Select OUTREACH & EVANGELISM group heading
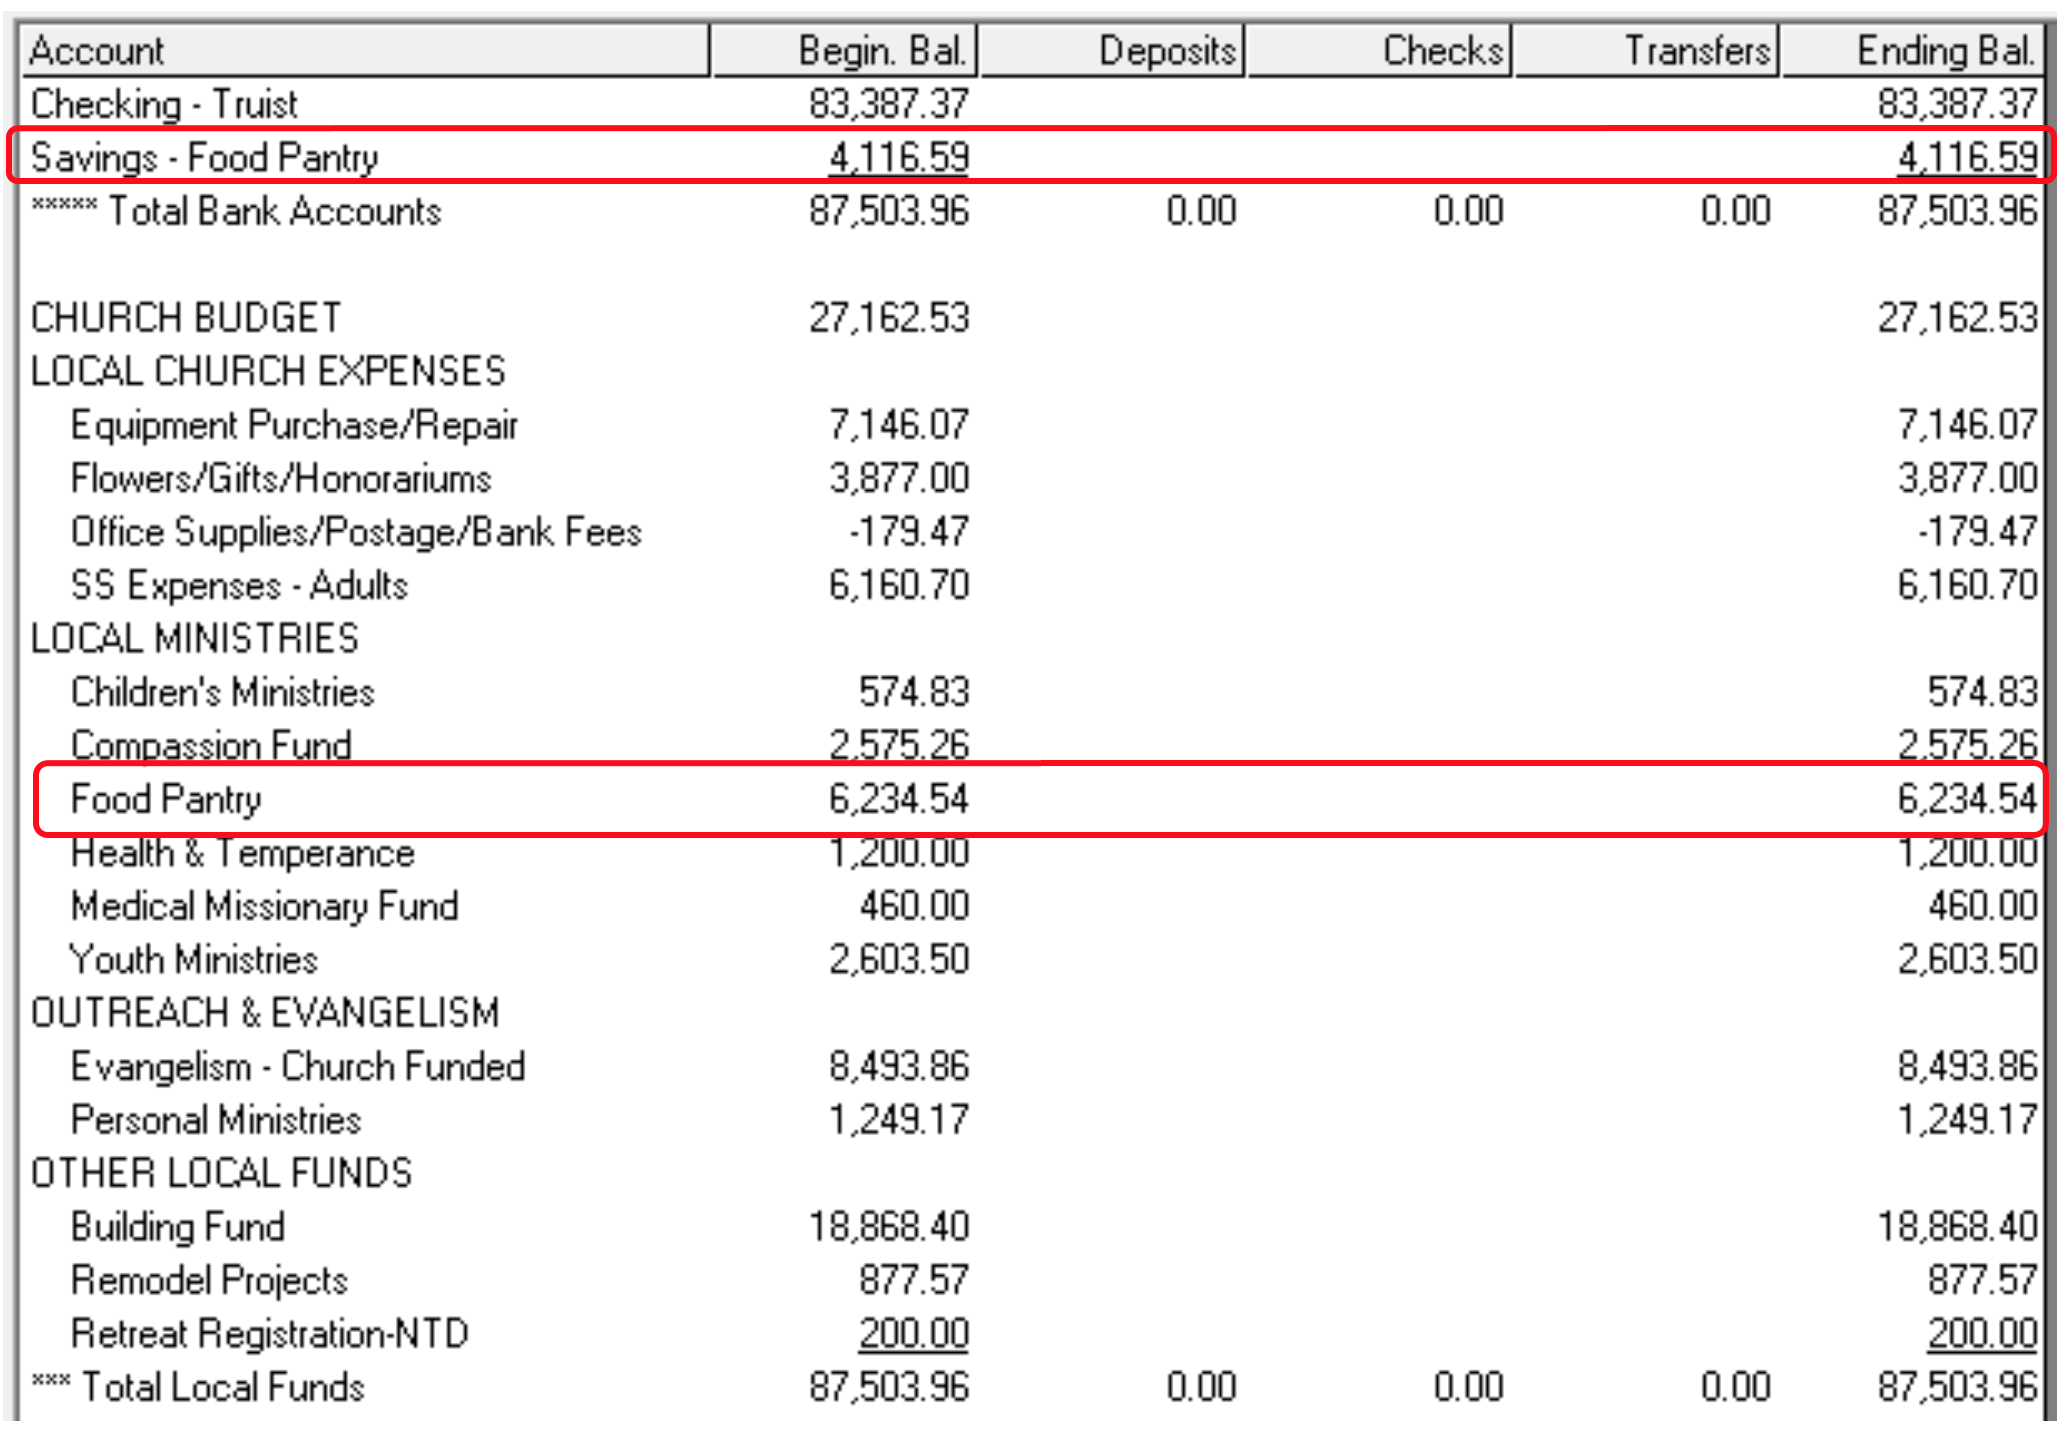The image size is (2070, 1436). coord(265,1013)
